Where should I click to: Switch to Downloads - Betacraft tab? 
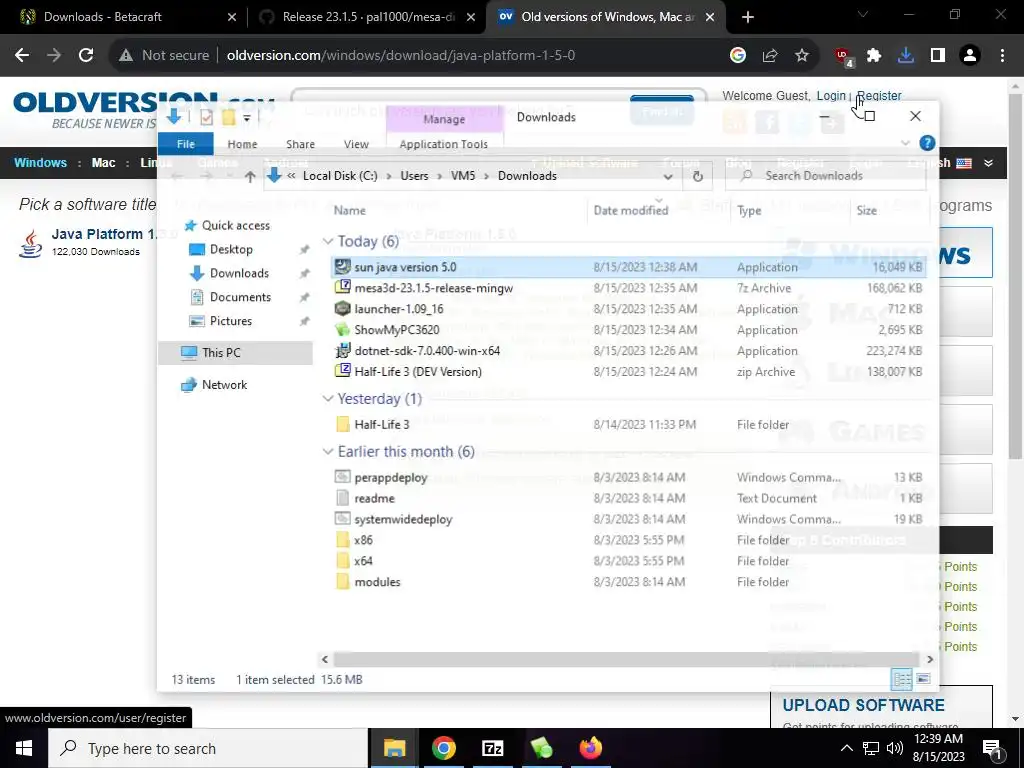tap(124, 17)
